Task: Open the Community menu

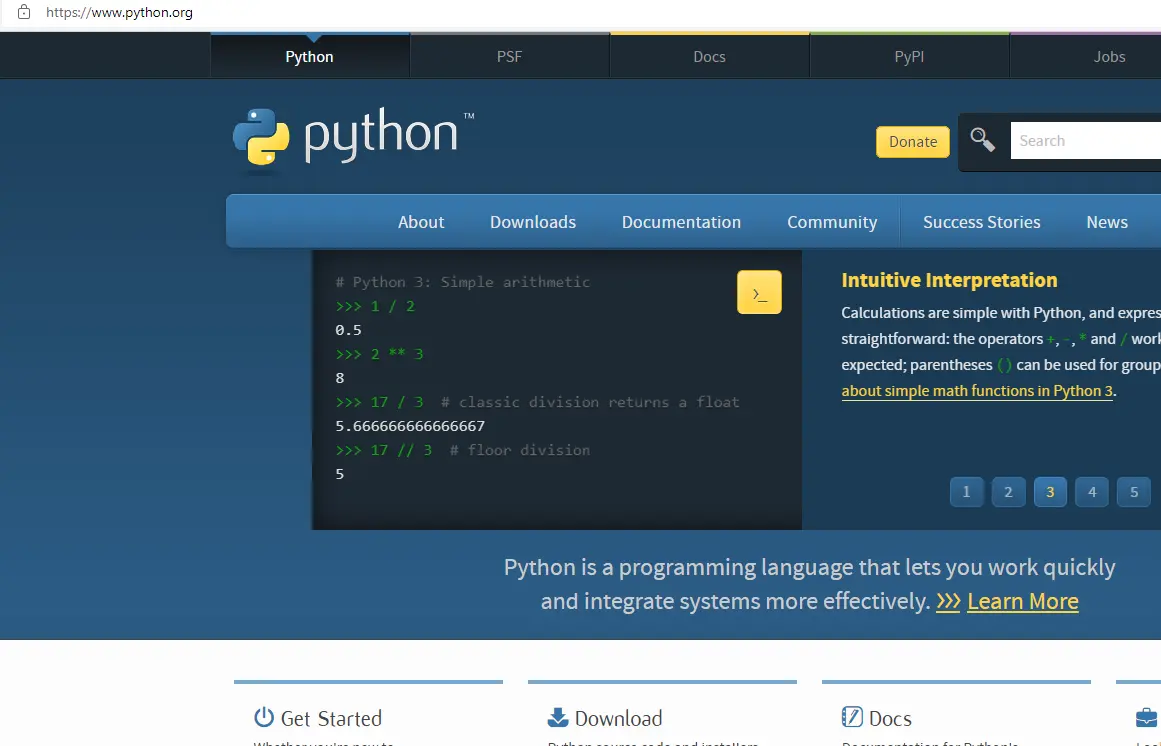Action: (x=832, y=222)
